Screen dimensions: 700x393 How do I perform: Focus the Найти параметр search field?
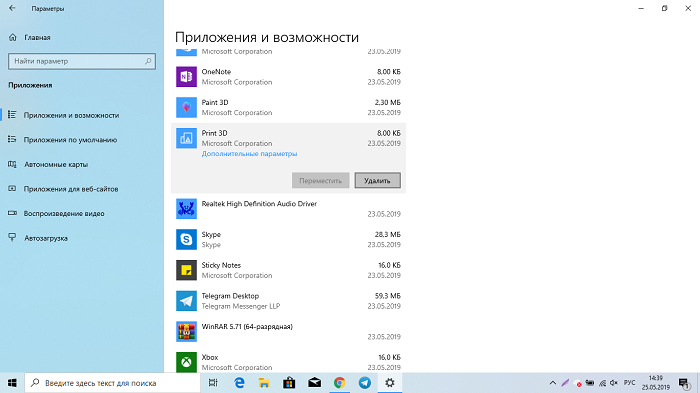[x=82, y=61]
